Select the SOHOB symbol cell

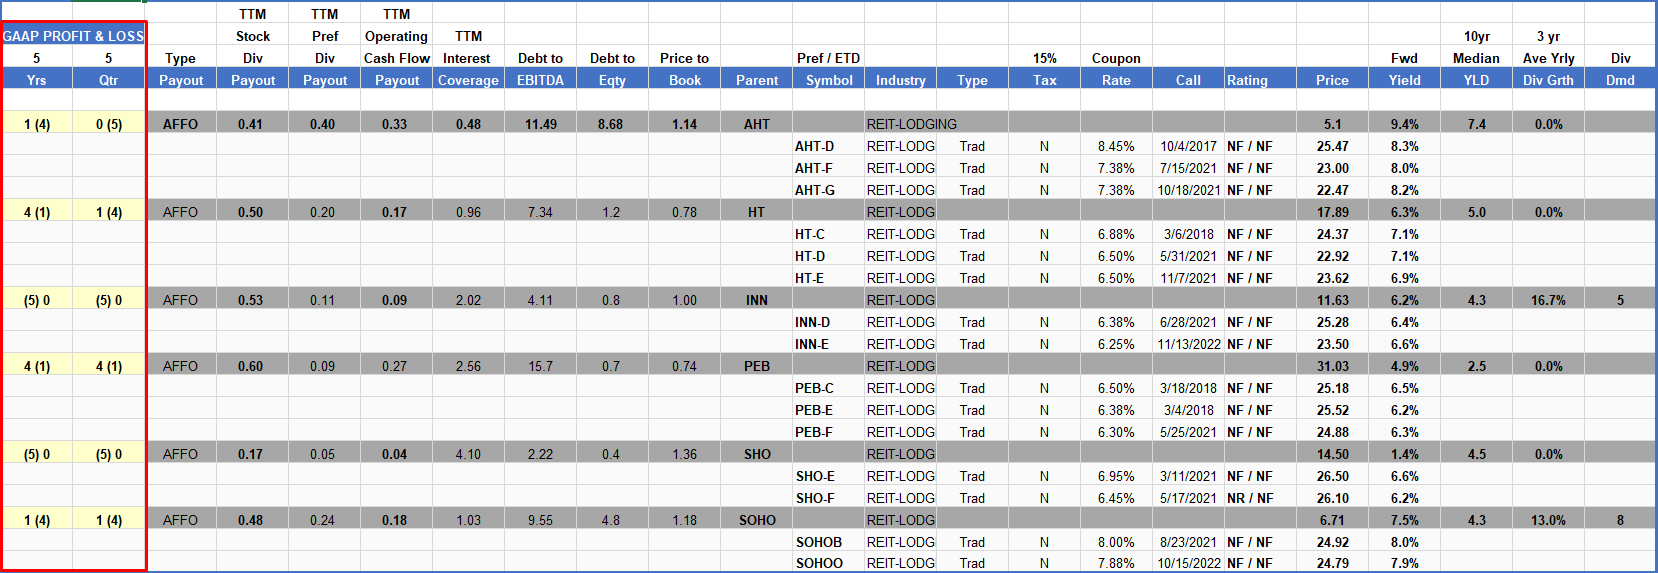[819, 542]
